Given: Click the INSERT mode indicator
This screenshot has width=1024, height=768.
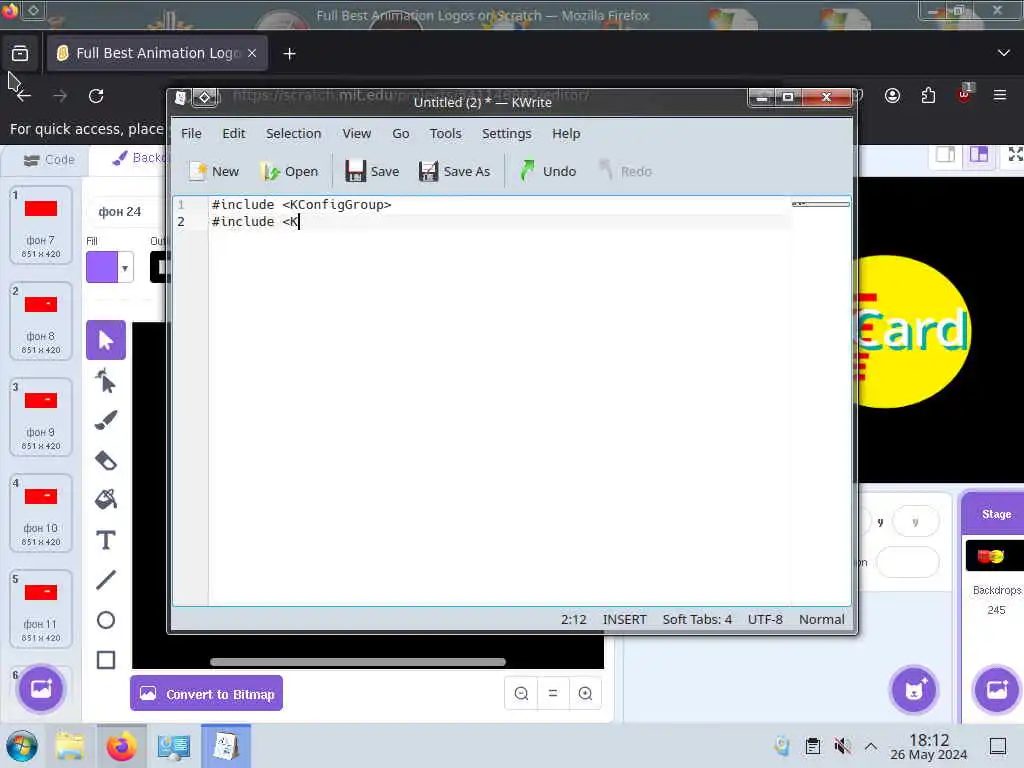Looking at the screenshot, I should tap(624, 619).
